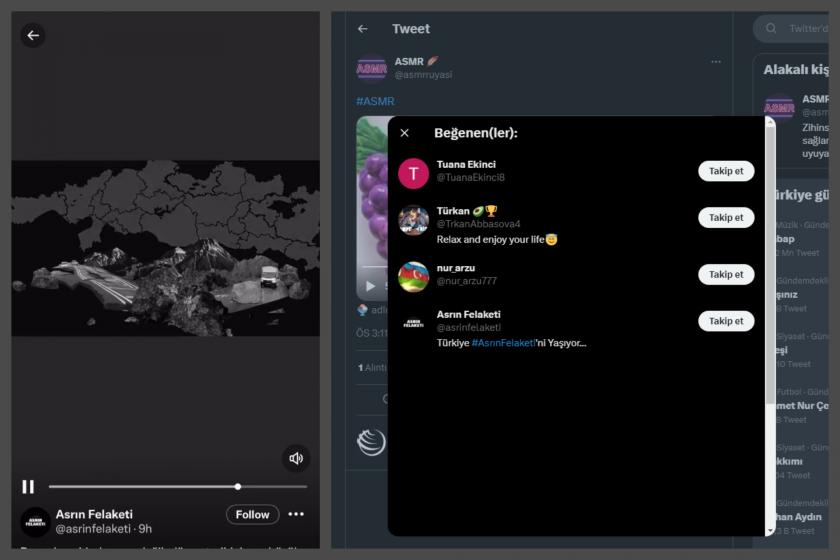
Task: Mute the video with the speaker icon
Action: (296, 458)
